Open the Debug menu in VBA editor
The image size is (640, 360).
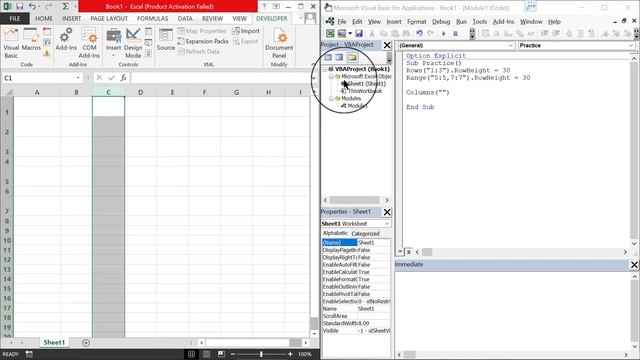point(441,22)
